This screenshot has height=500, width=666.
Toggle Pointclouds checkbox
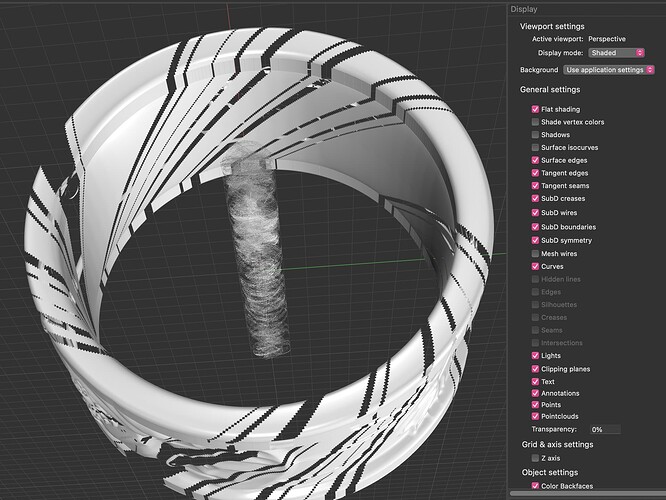pyautogui.click(x=535, y=416)
